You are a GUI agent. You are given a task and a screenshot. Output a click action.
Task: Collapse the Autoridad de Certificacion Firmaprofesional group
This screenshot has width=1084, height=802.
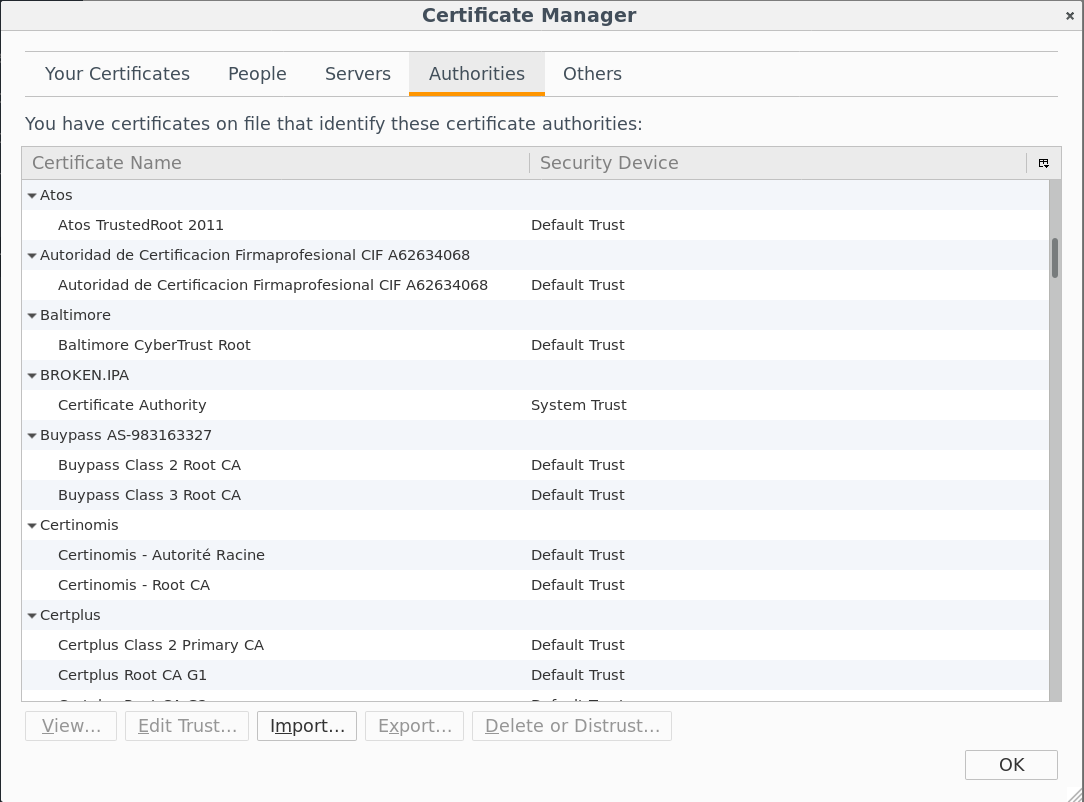click(x=32, y=256)
